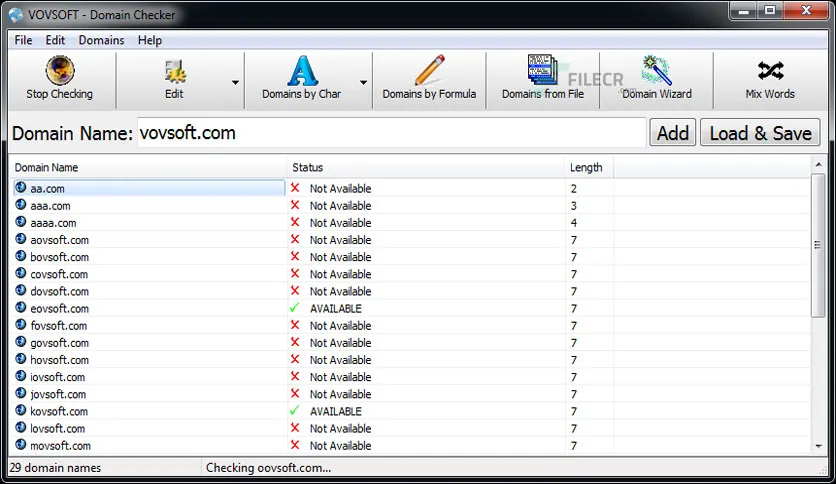Click red X status icon for hovsoft.com
Viewport: 836px width, 484px height.
click(x=295, y=359)
